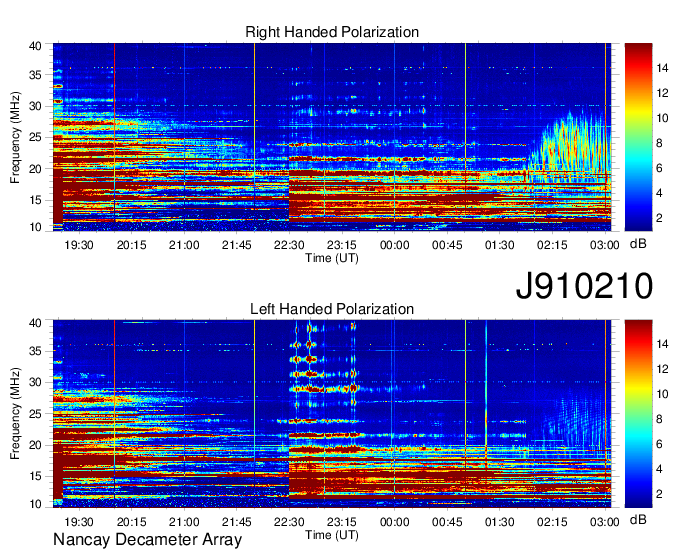Click the 02:15 tick label on bottom plot

[x=552, y=522]
